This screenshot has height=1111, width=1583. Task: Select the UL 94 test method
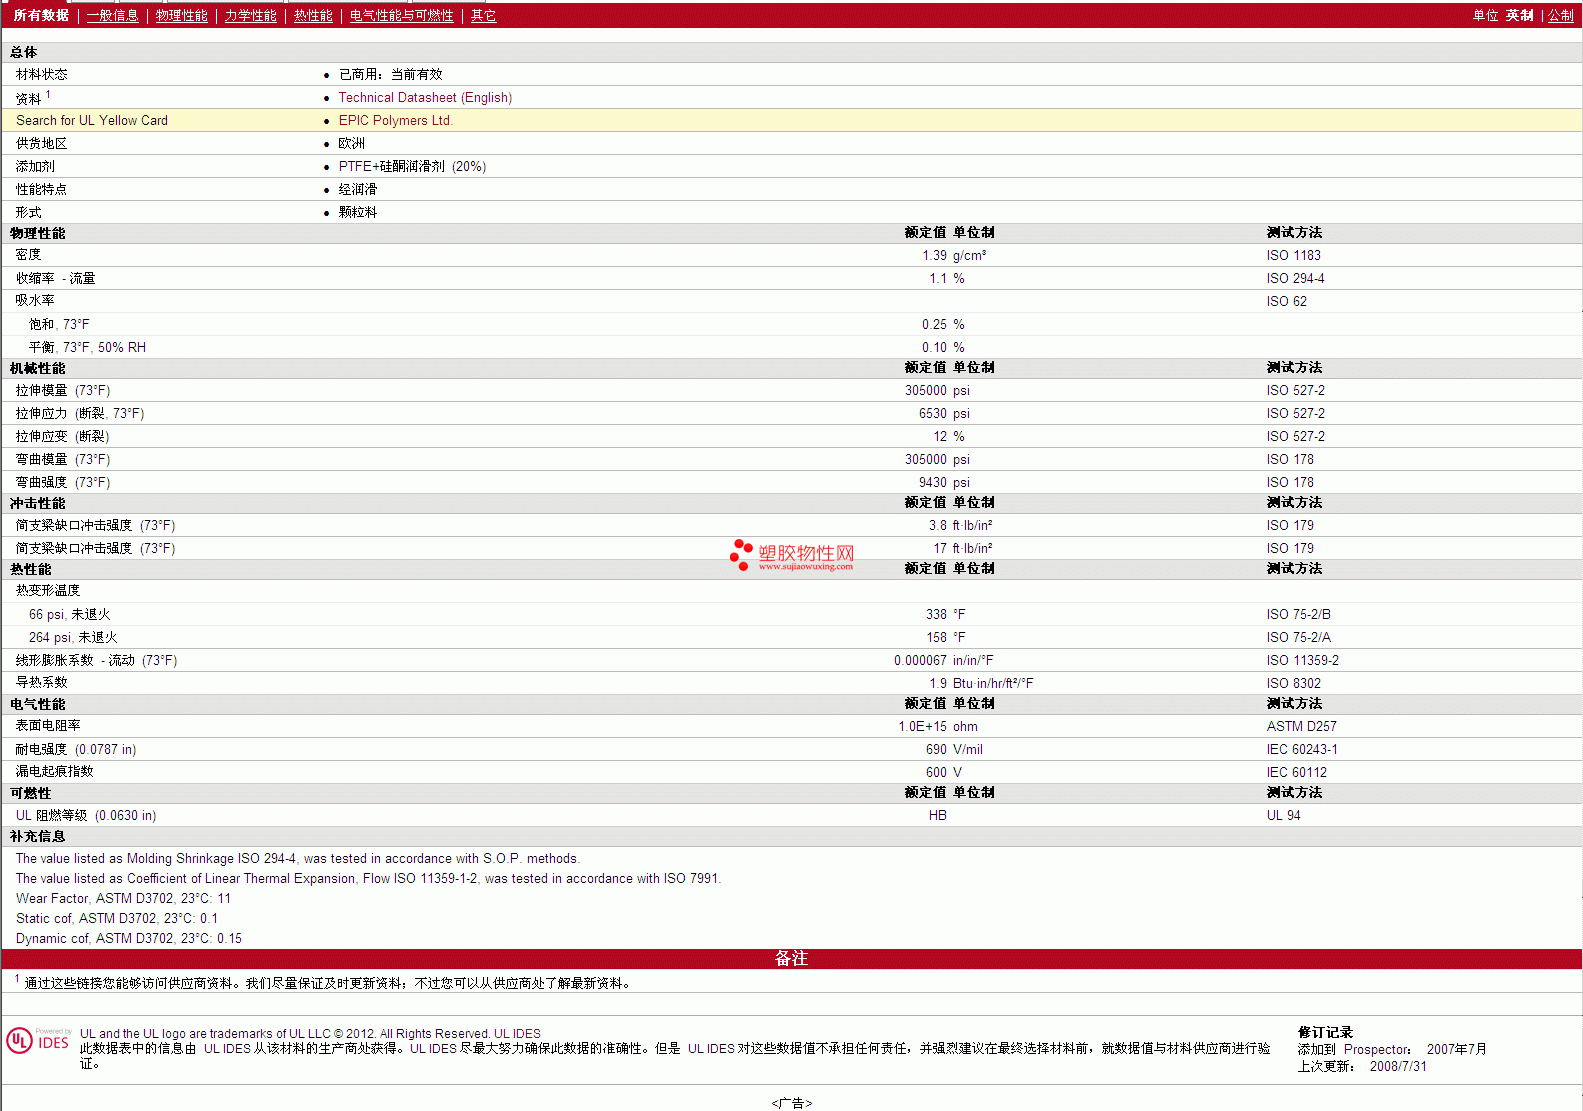click(1283, 816)
